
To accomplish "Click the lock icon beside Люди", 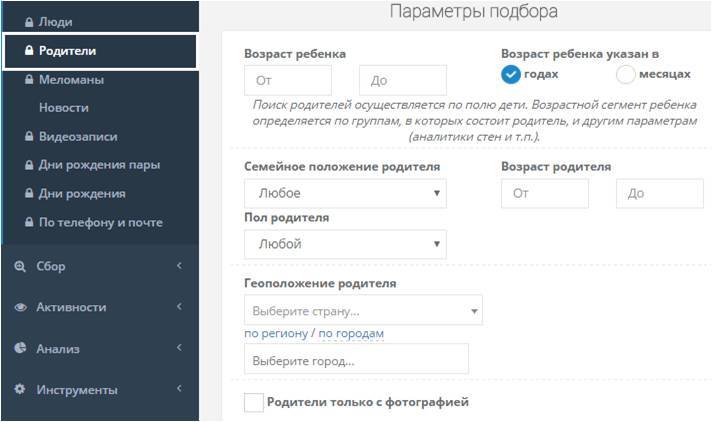I will pyautogui.click(x=29, y=21).
